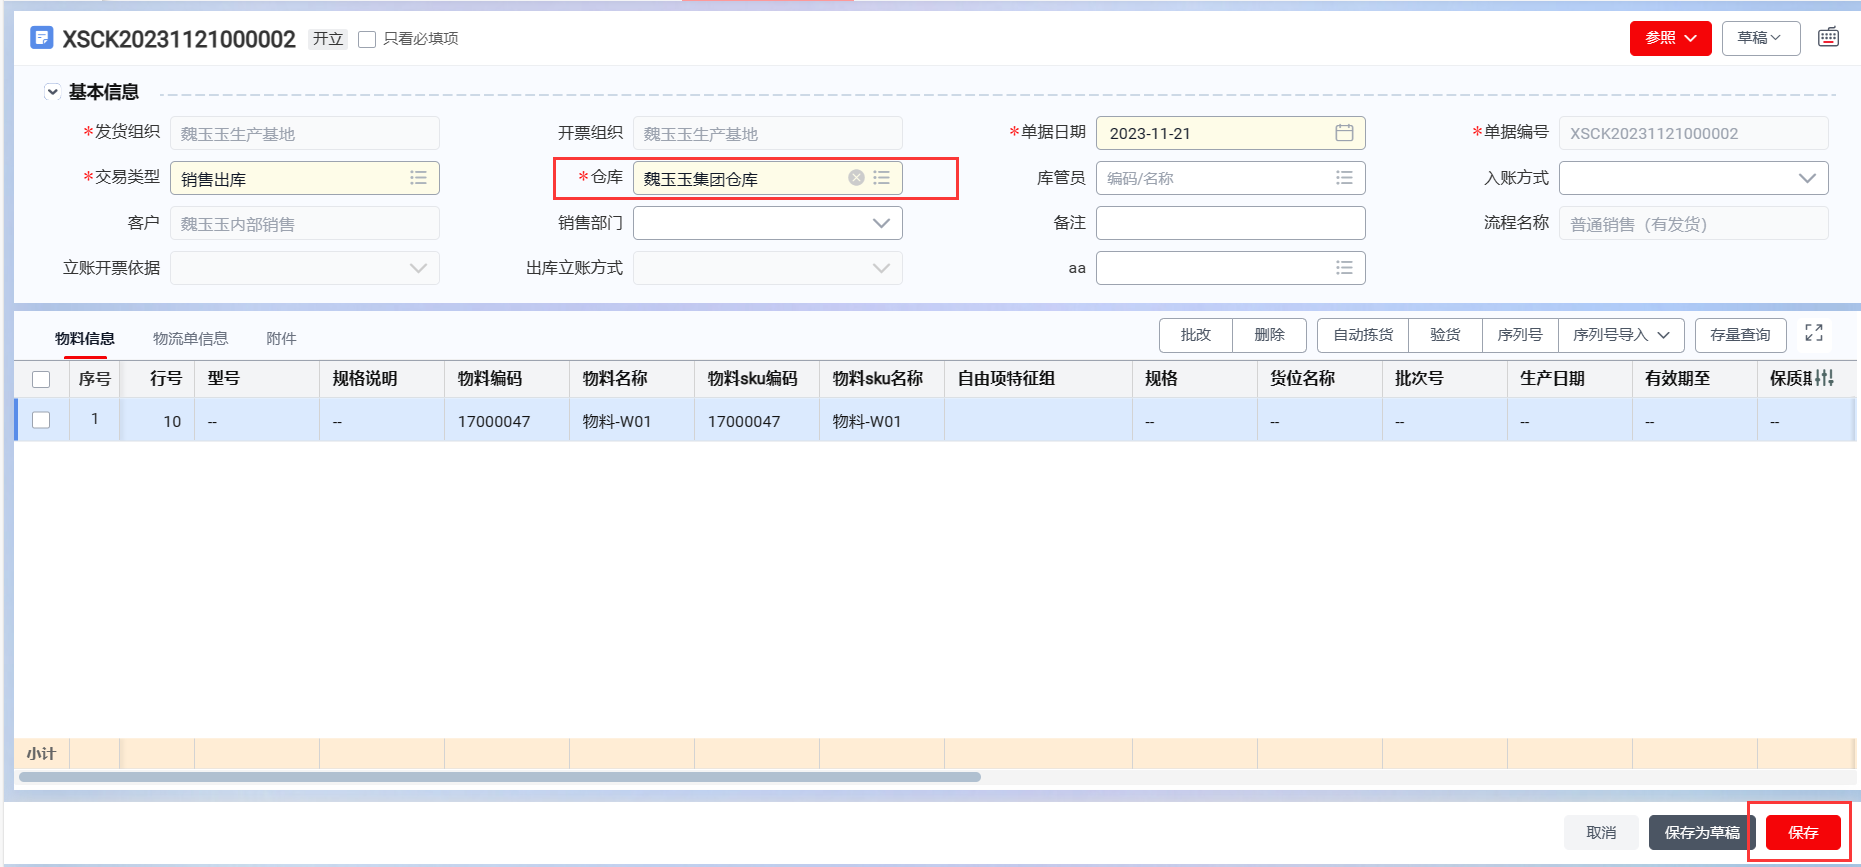Screen dimensions: 1861x867
Task: Click the aa field list icon
Action: (x=1344, y=268)
